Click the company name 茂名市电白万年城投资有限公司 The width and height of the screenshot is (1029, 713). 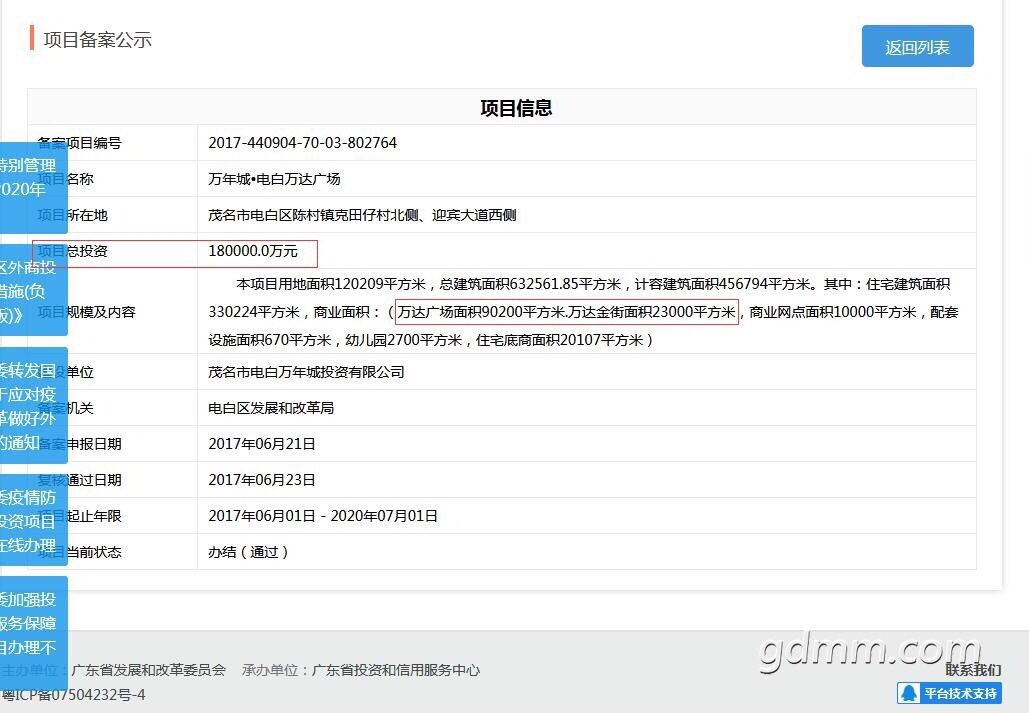(x=306, y=372)
